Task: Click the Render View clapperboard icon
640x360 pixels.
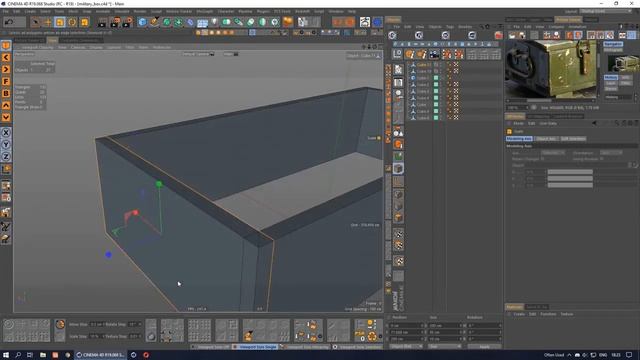Action: pyautogui.click(x=102, y=22)
